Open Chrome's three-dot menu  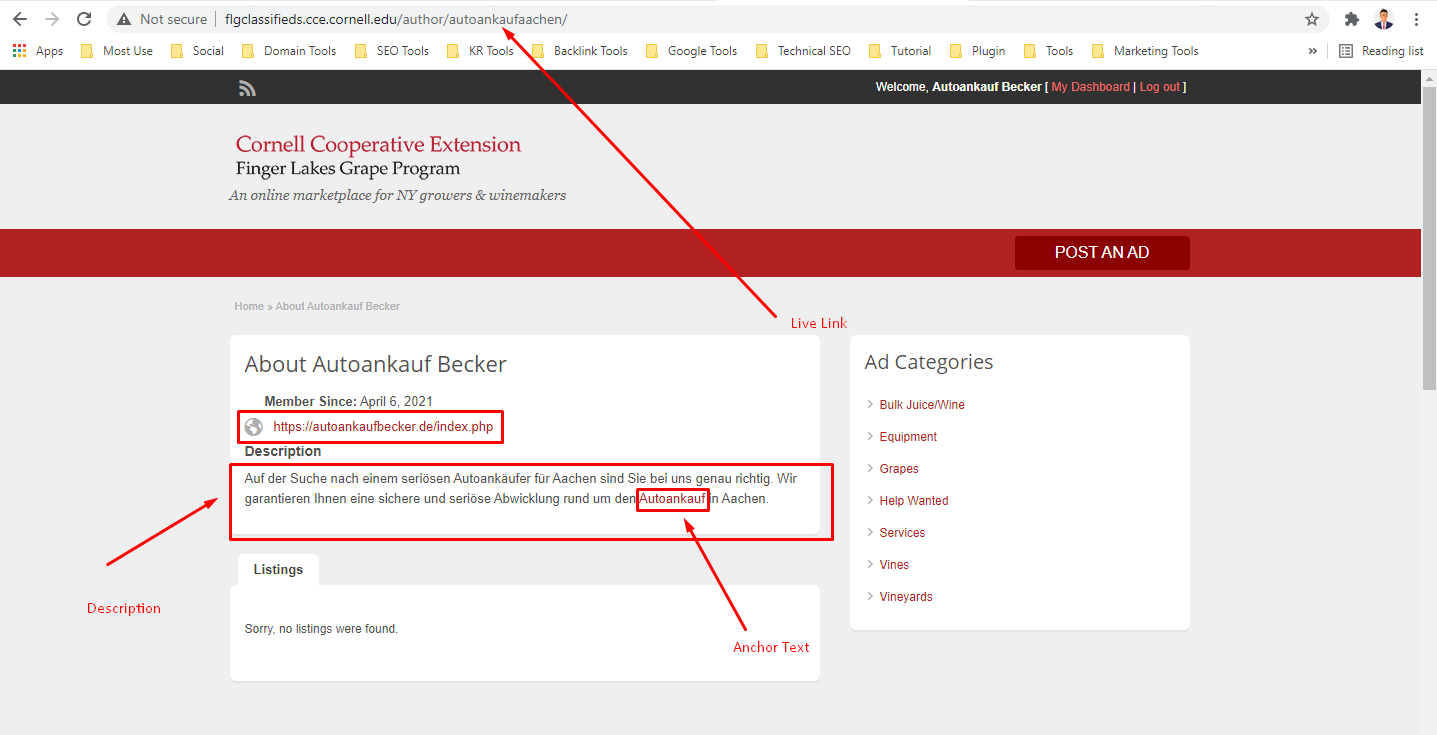pos(1417,19)
